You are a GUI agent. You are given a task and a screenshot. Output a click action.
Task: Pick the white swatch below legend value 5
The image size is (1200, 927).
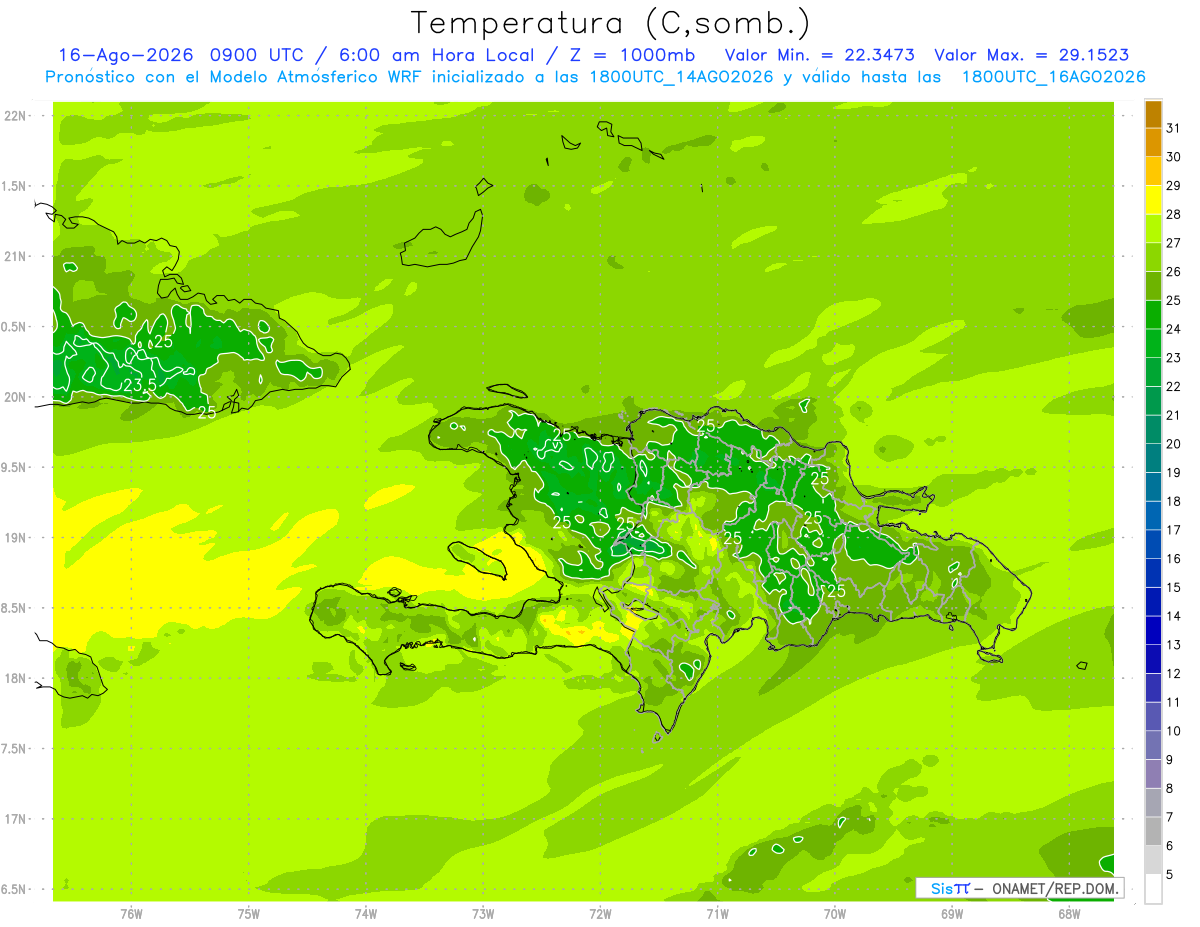(1153, 889)
